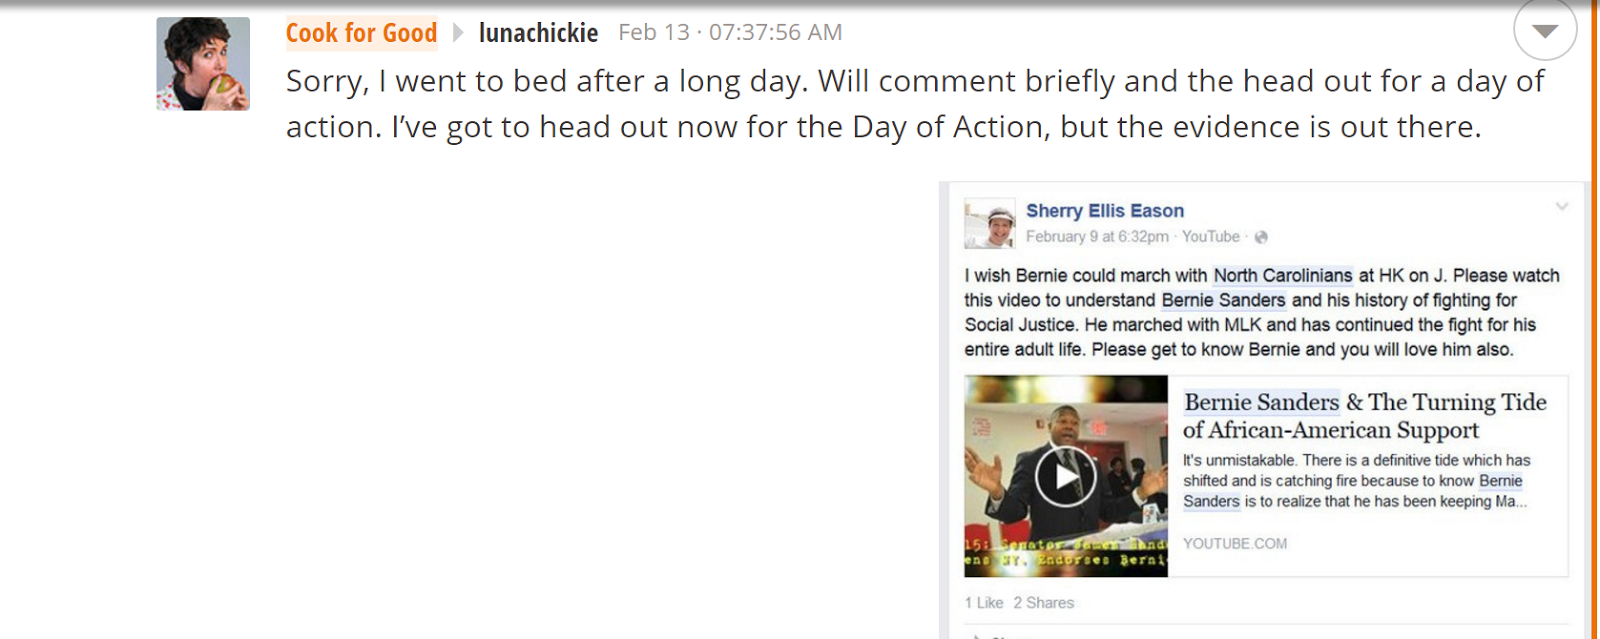Click the Sherry Ellis Eason name link

(1104, 211)
